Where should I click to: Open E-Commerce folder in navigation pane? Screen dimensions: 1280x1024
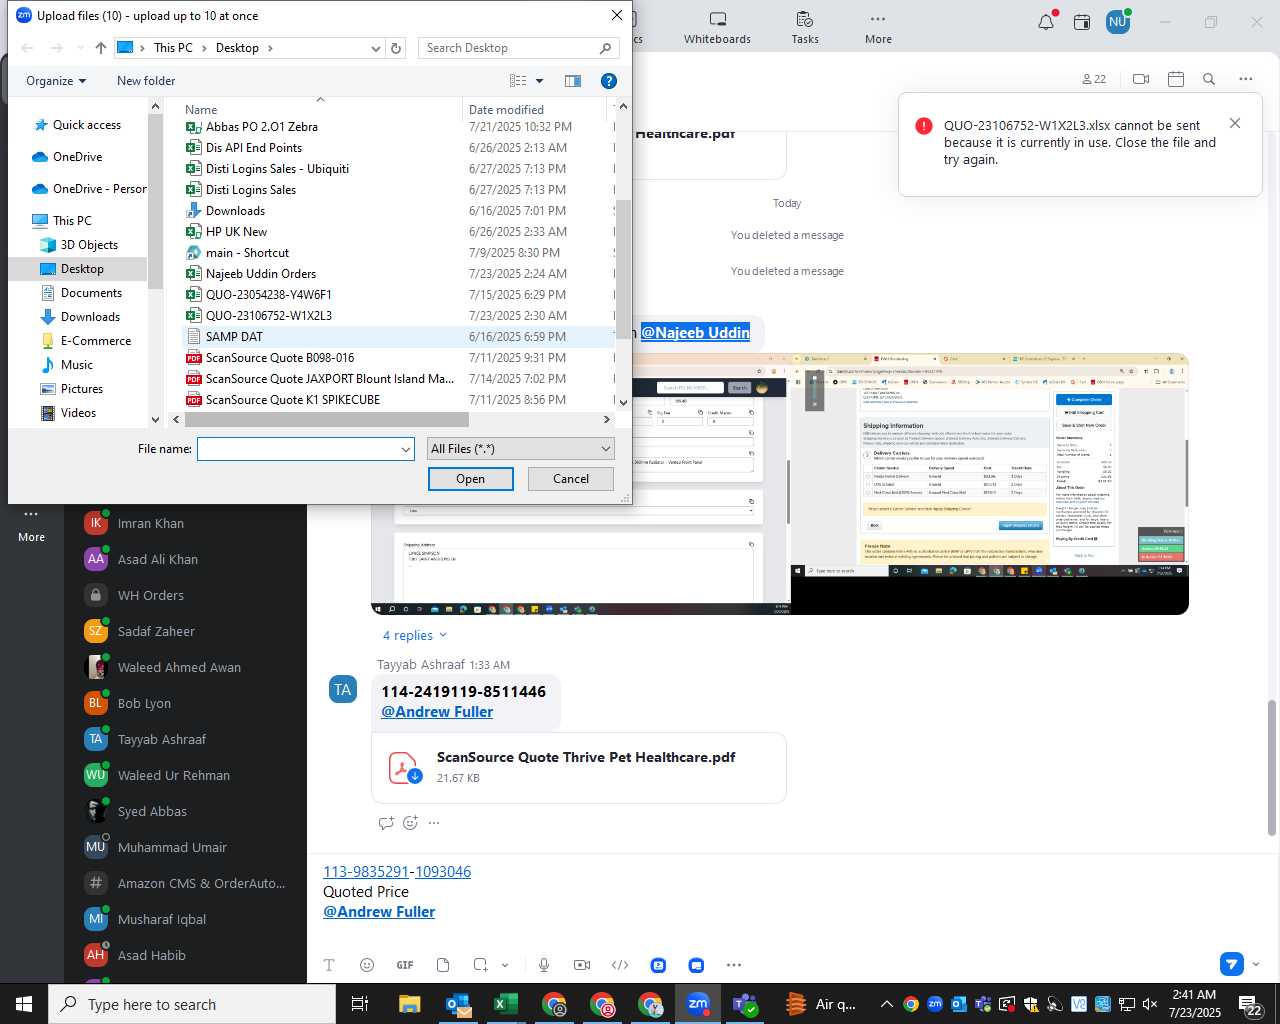pos(95,341)
